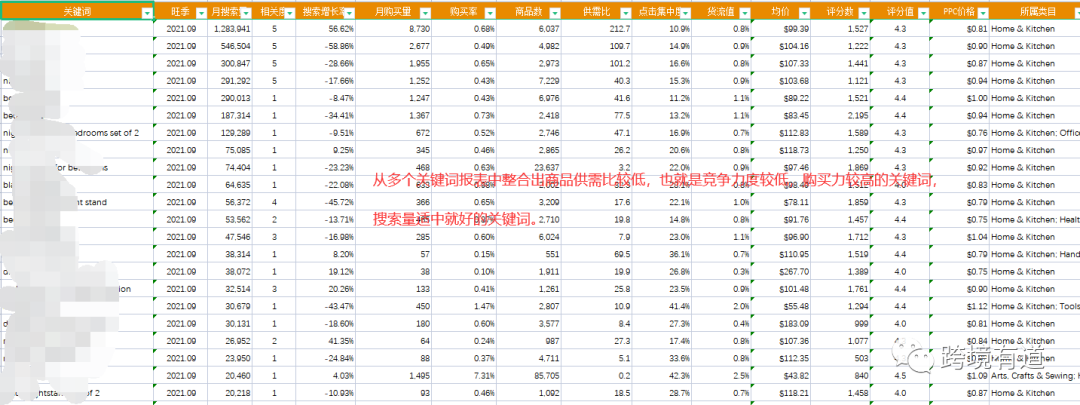Select the growth rate cell 41.35%
The image size is (1080, 405).
click(x=326, y=341)
